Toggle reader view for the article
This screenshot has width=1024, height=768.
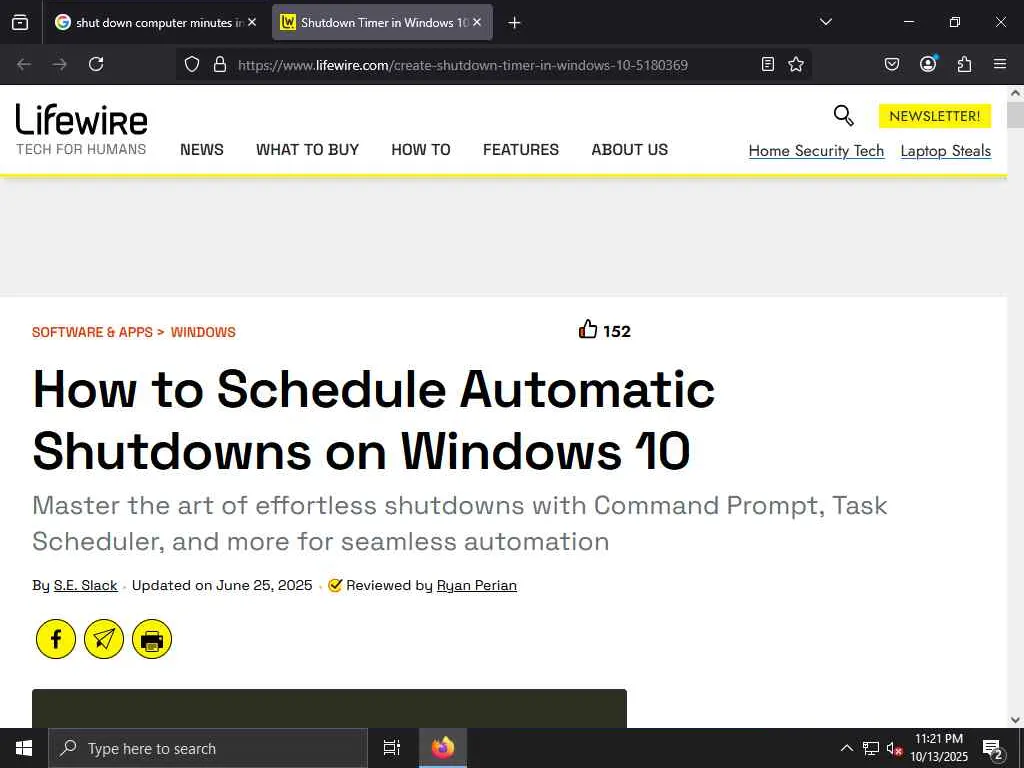pos(768,64)
